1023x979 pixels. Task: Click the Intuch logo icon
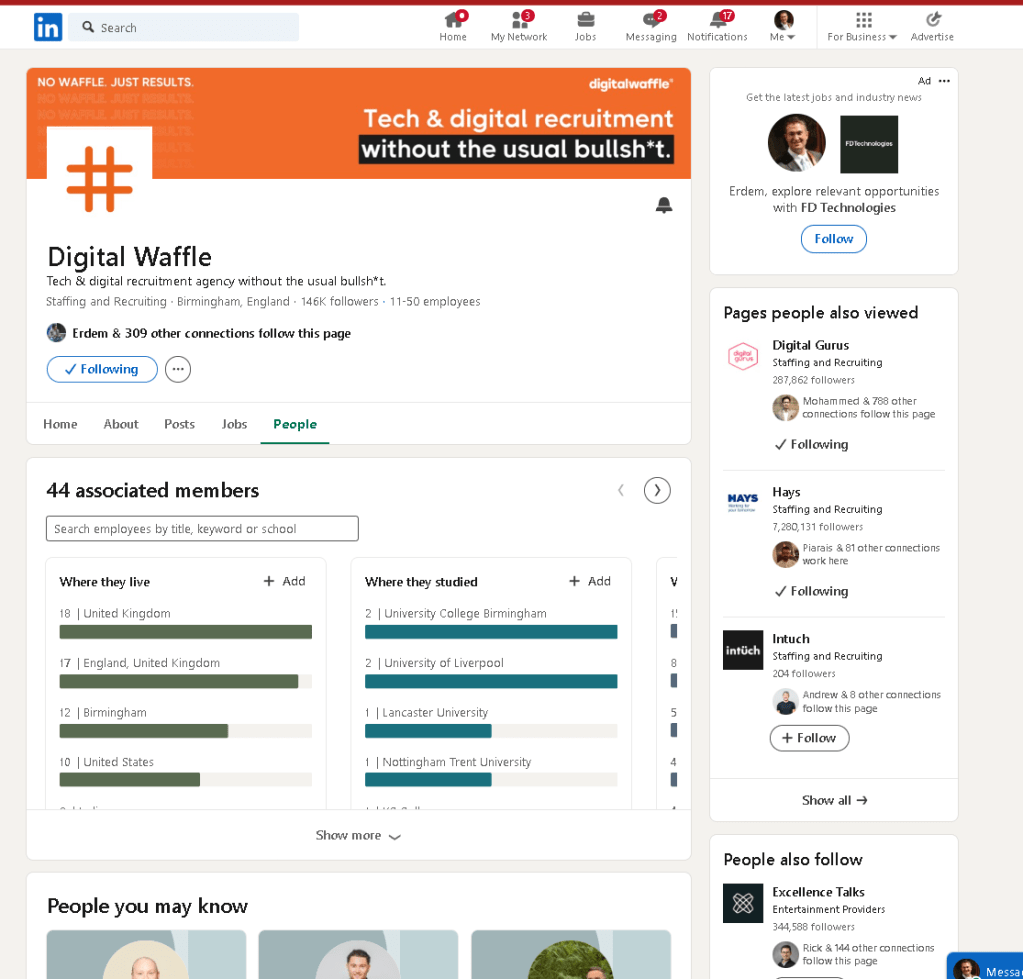click(x=742, y=650)
